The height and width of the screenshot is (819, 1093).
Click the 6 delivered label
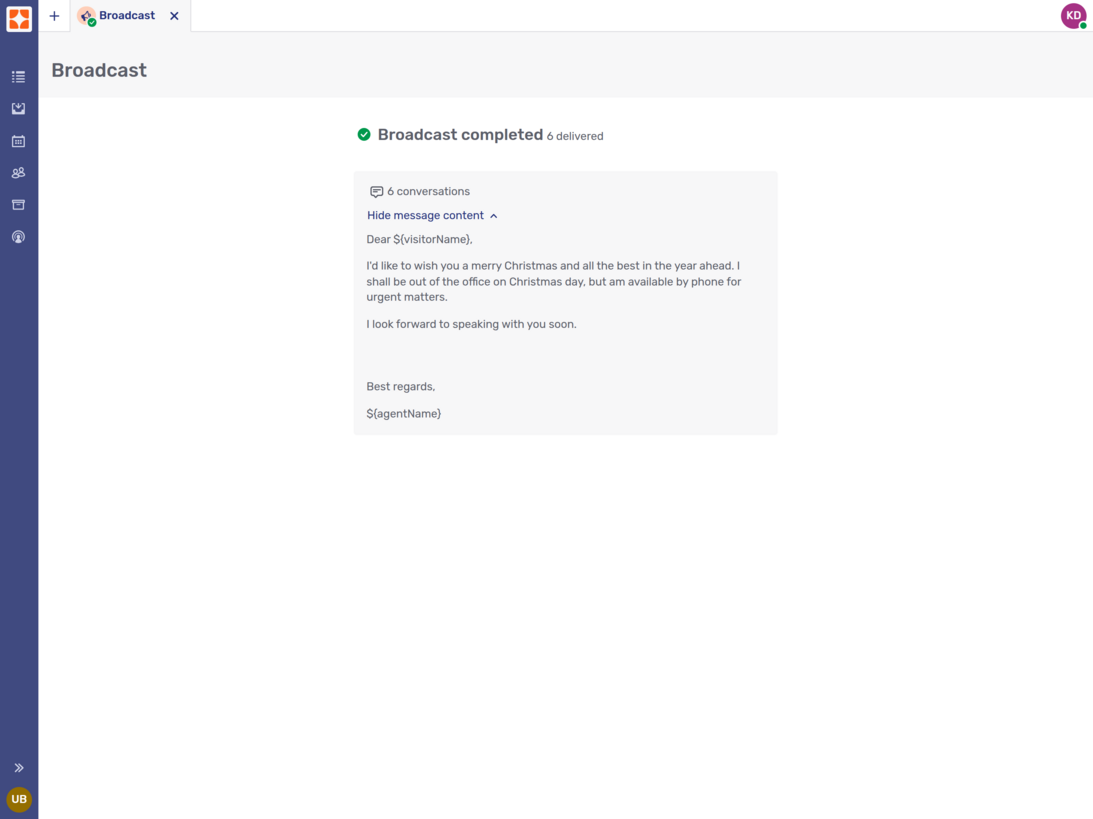(x=575, y=136)
